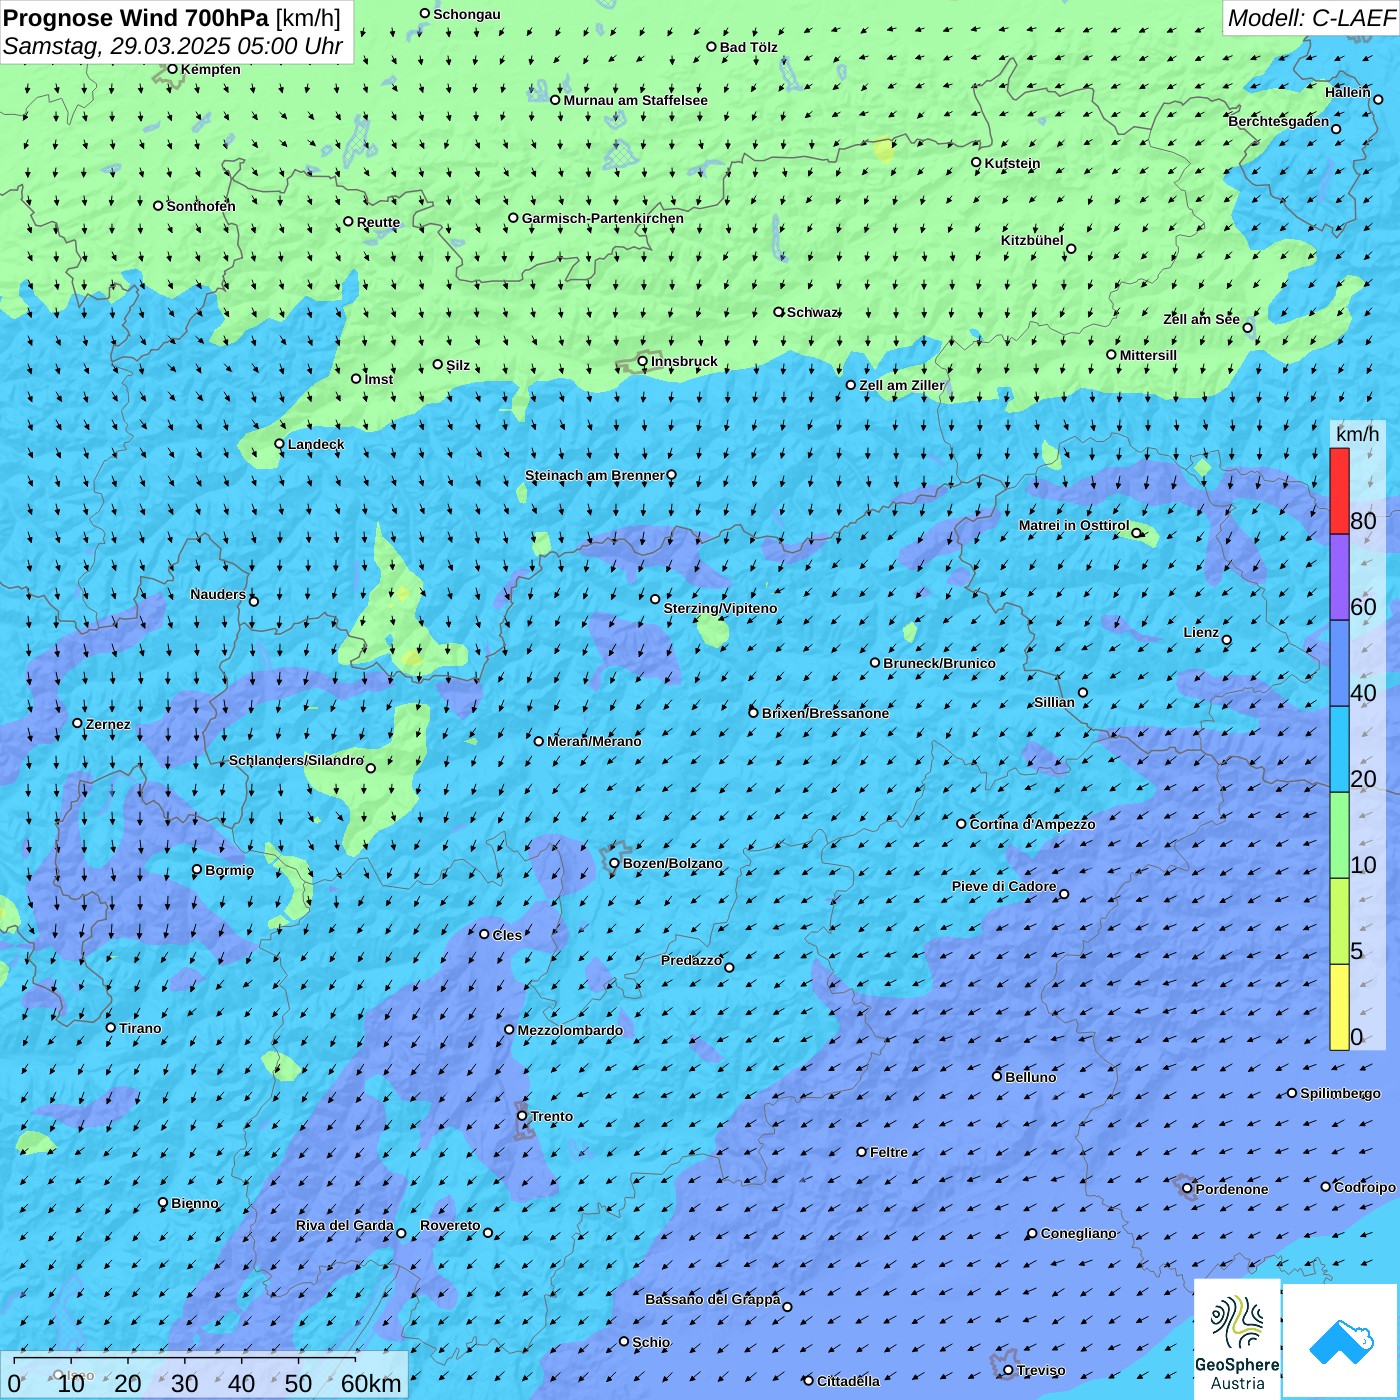The width and height of the screenshot is (1400, 1400).
Task: Click the Zell am Ziller label
Action: point(902,385)
